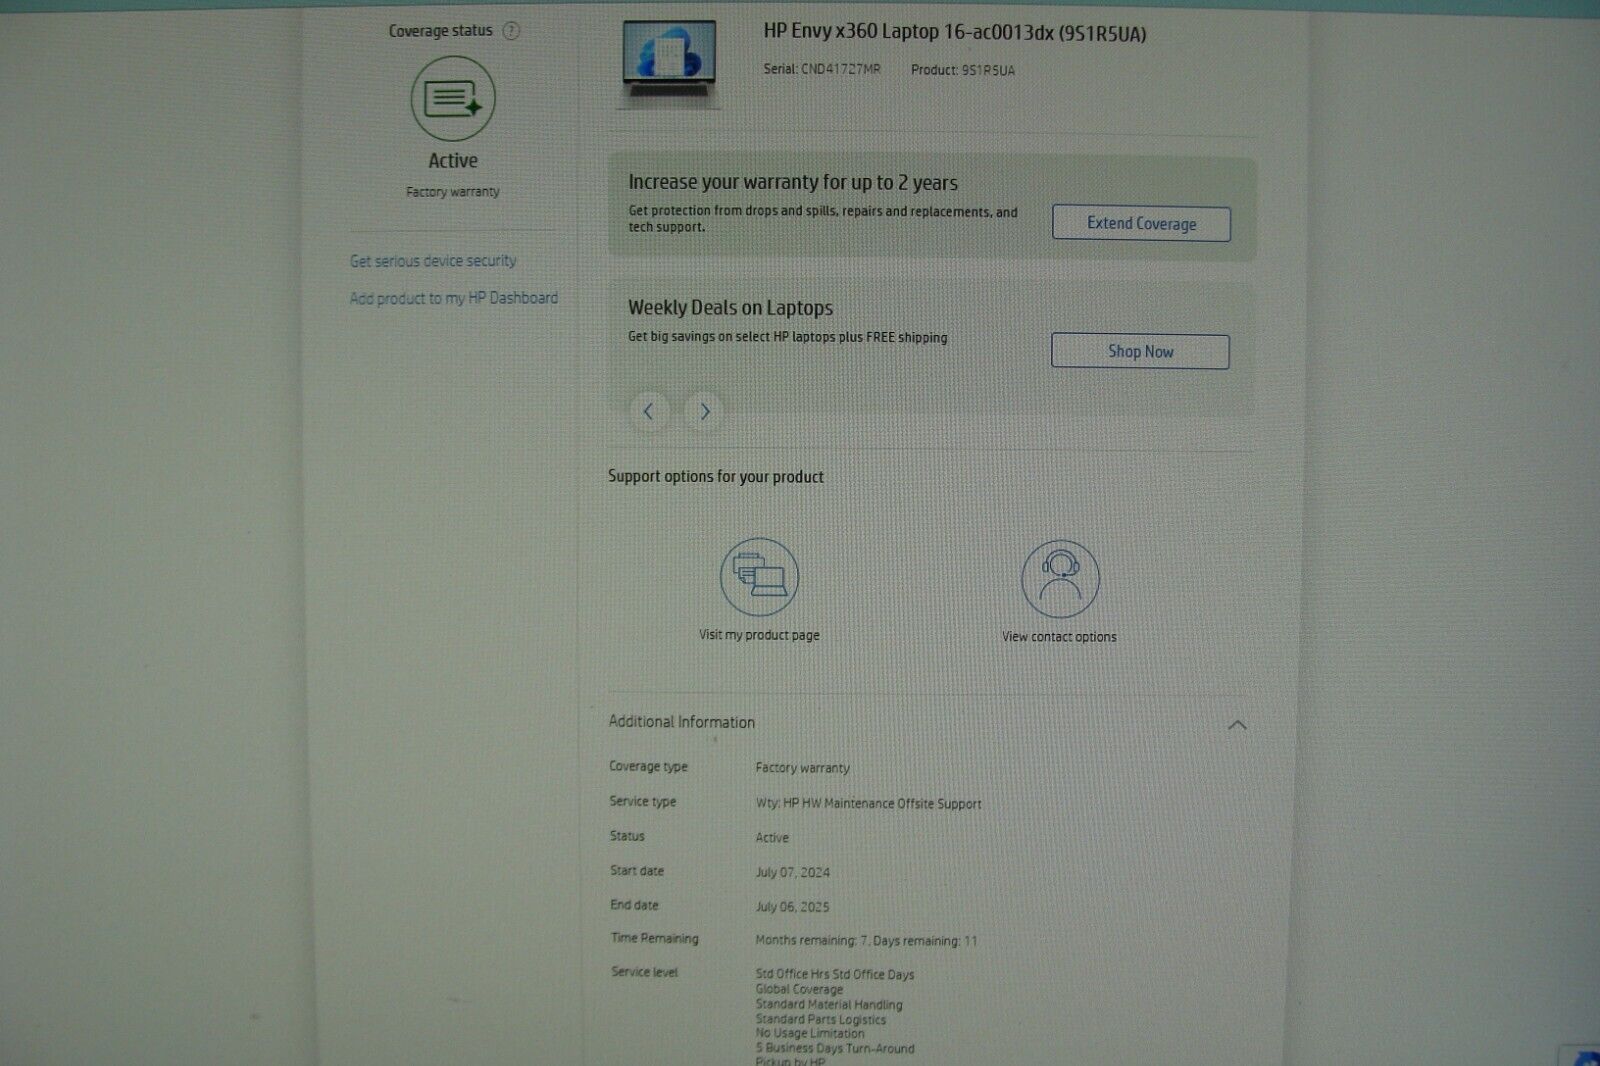This screenshot has width=1600, height=1066.
Task: Click the Weekly Deals on Laptops heading
Action: [x=730, y=308]
